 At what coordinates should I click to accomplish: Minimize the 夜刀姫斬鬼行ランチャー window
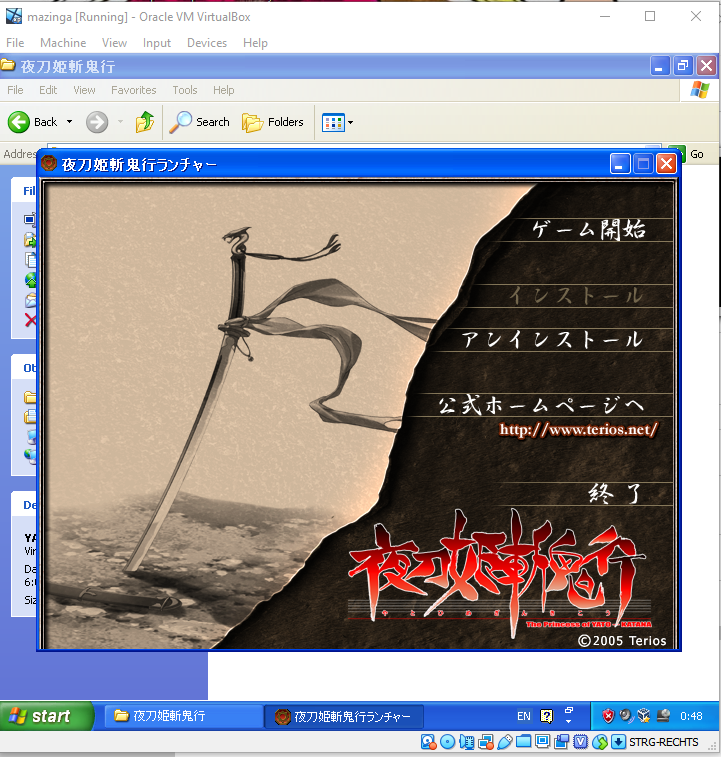click(x=620, y=164)
